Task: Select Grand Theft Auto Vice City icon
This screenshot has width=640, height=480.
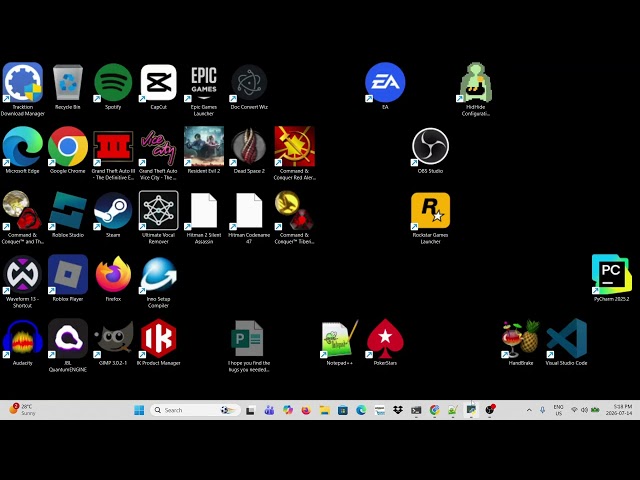Action: click(x=158, y=153)
